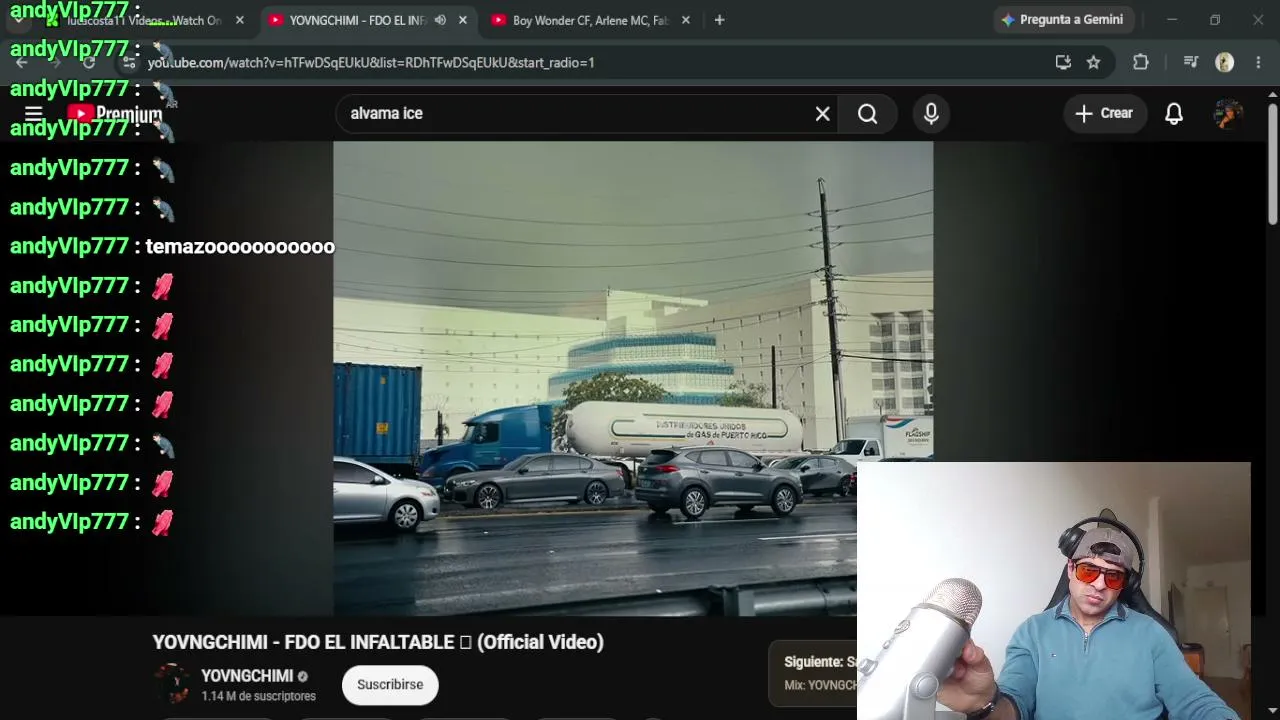The width and height of the screenshot is (1280, 720).
Task: Close the YOVNGCHIMI tab
Action: pos(462,20)
